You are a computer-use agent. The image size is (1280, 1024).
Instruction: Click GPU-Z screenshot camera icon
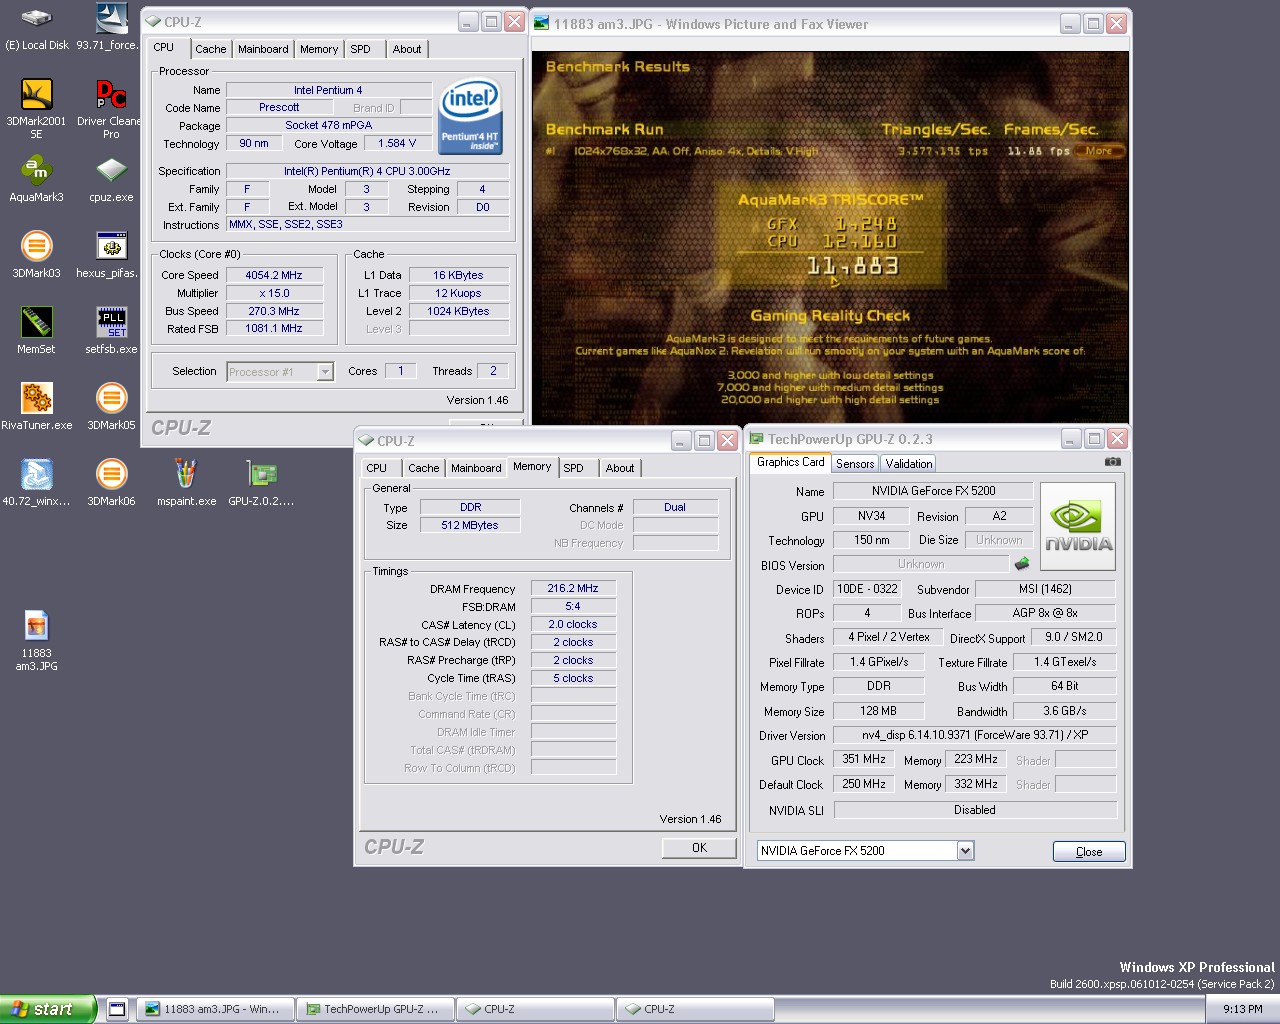[x=1112, y=462]
